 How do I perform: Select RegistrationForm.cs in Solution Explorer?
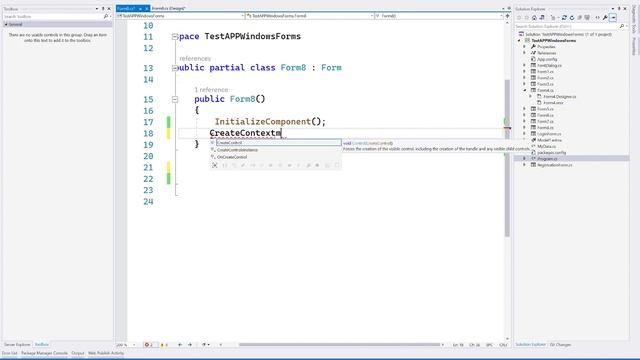(554, 165)
